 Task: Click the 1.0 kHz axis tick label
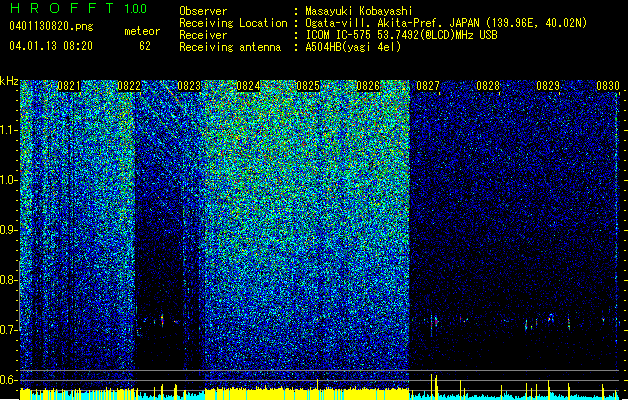tap(9, 180)
